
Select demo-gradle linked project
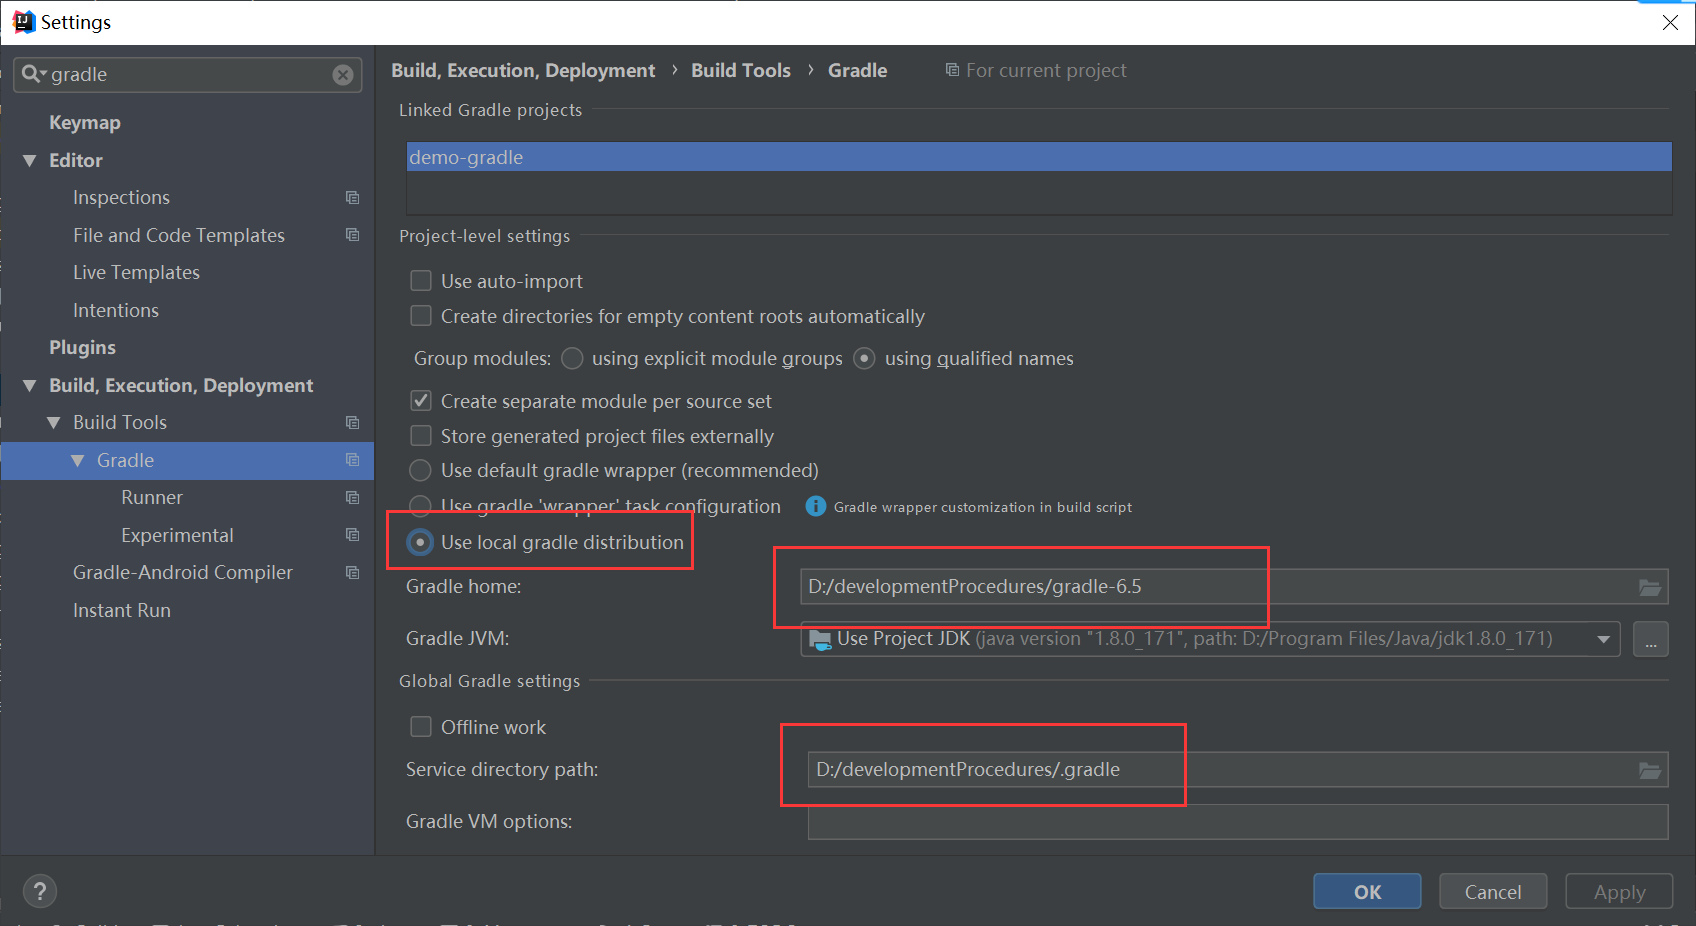click(x=1039, y=157)
